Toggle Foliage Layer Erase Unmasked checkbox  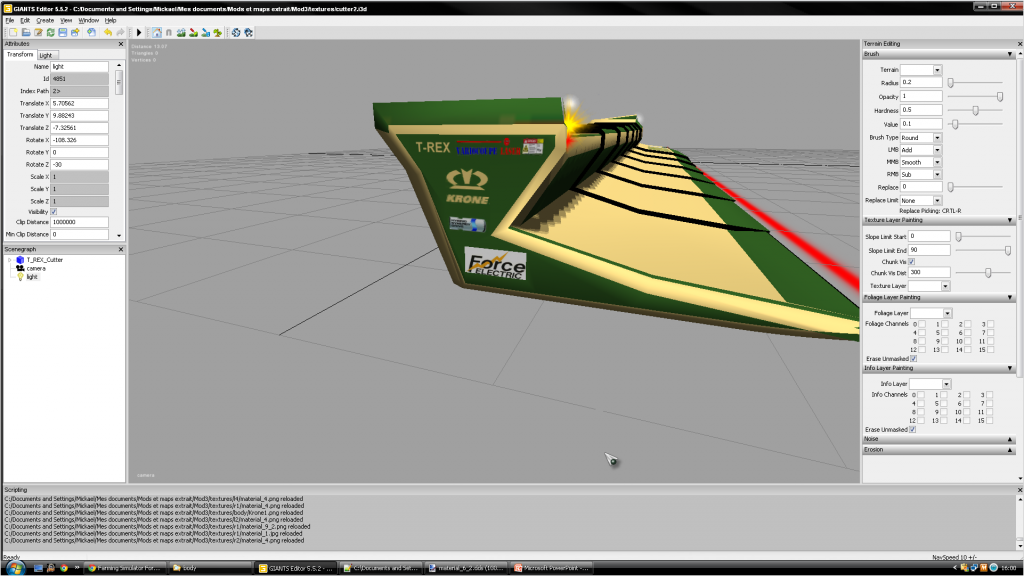(914, 359)
